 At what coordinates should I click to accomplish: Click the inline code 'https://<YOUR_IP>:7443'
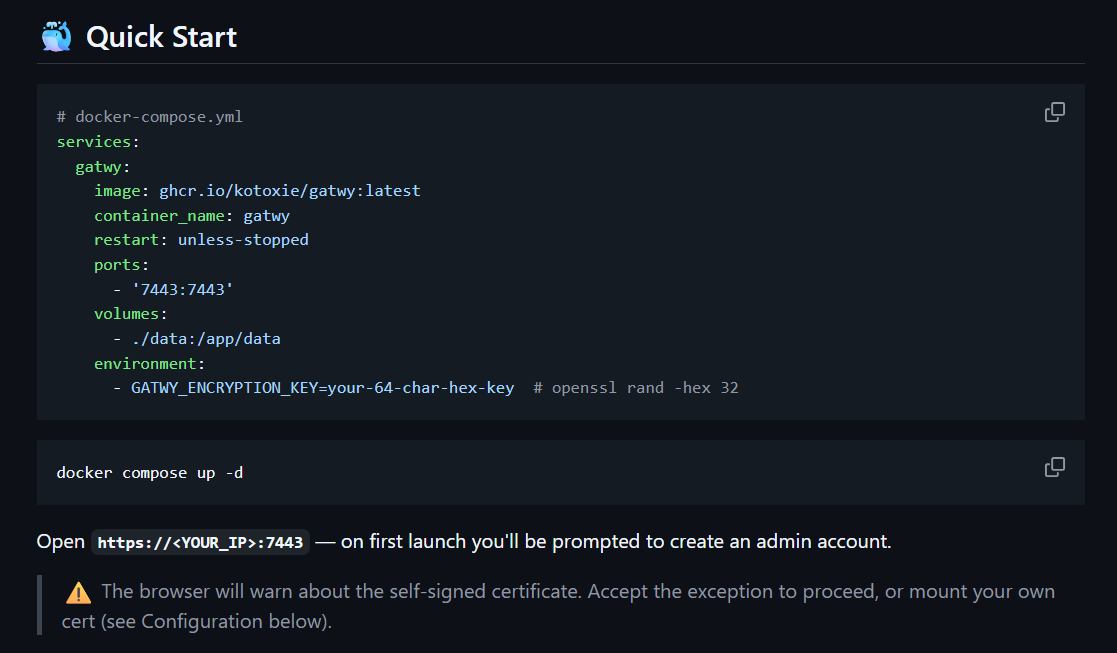[200, 541]
